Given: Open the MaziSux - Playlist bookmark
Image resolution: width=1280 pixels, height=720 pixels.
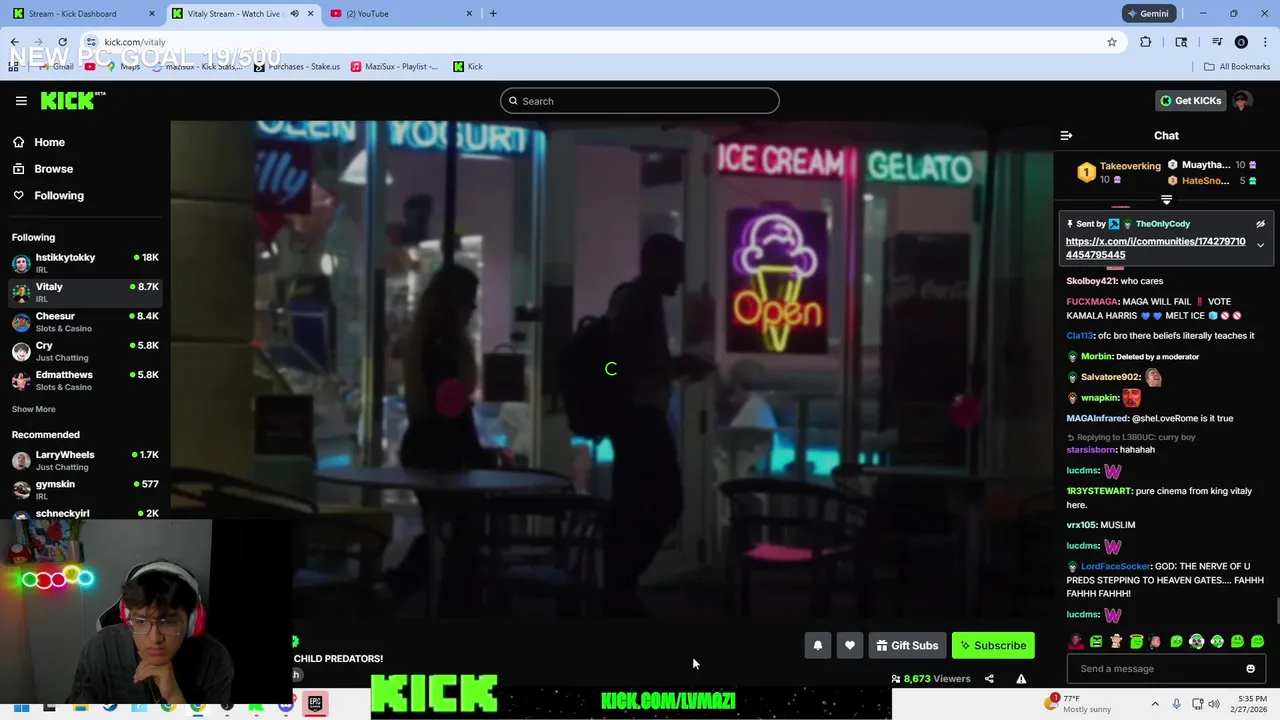Looking at the screenshot, I should (395, 67).
